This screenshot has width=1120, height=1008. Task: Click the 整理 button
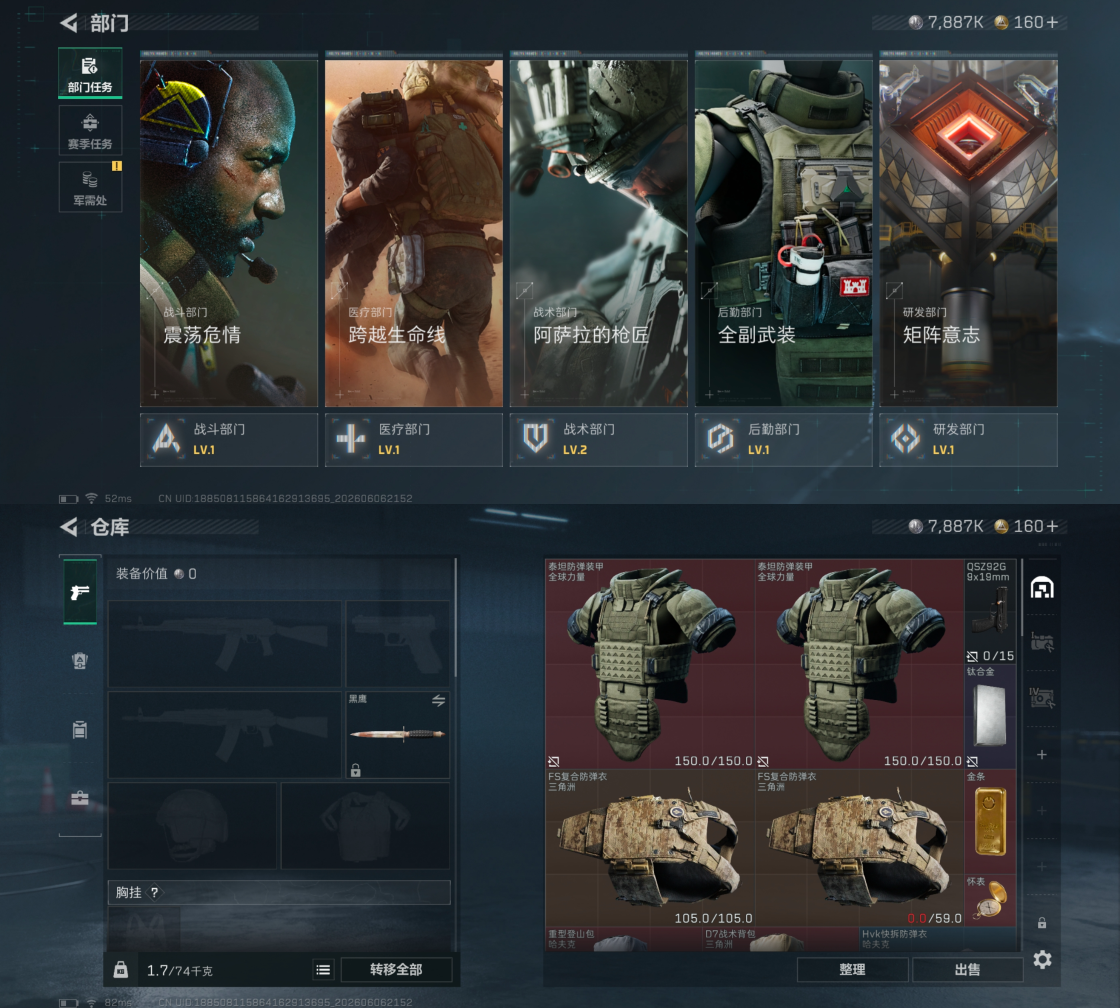point(852,969)
